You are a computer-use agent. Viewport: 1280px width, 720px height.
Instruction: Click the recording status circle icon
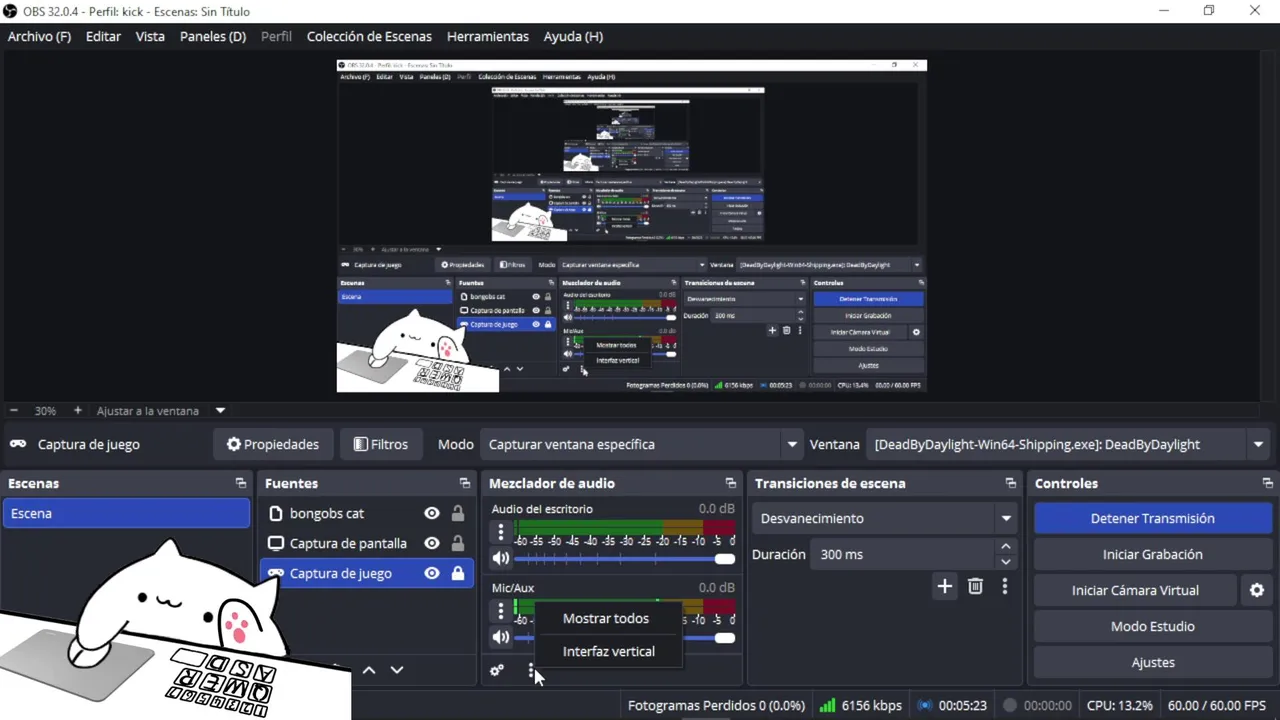(1010, 705)
